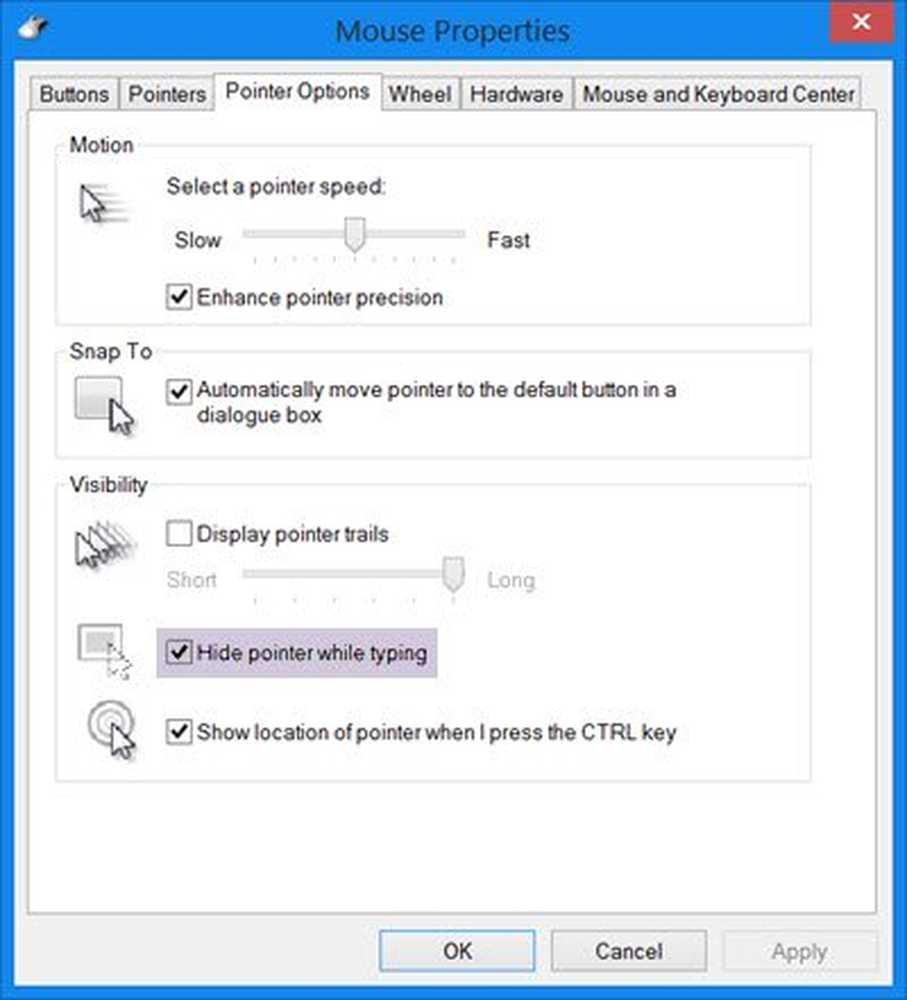Click the CTRL key pointer location icon
907x1000 pixels.
(x=109, y=732)
